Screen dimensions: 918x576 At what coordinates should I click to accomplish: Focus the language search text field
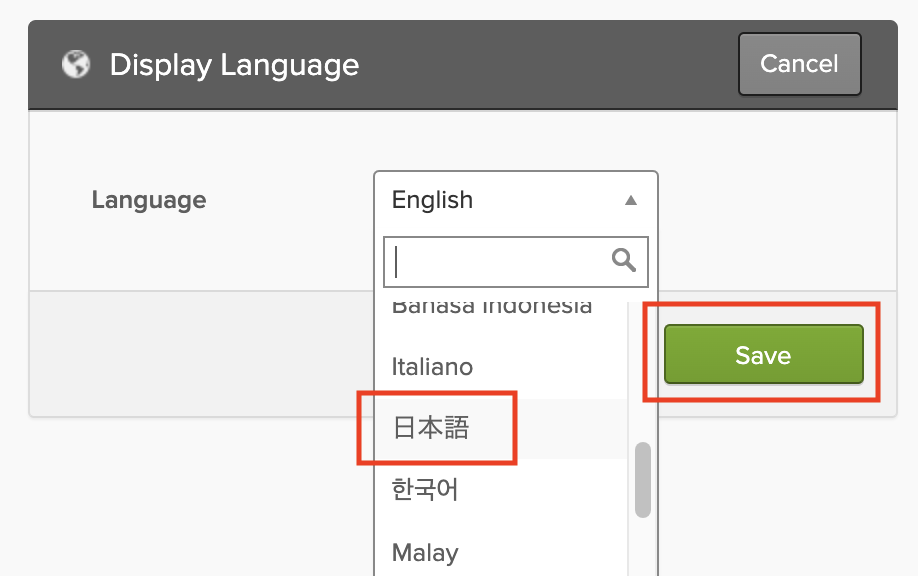click(x=500, y=261)
